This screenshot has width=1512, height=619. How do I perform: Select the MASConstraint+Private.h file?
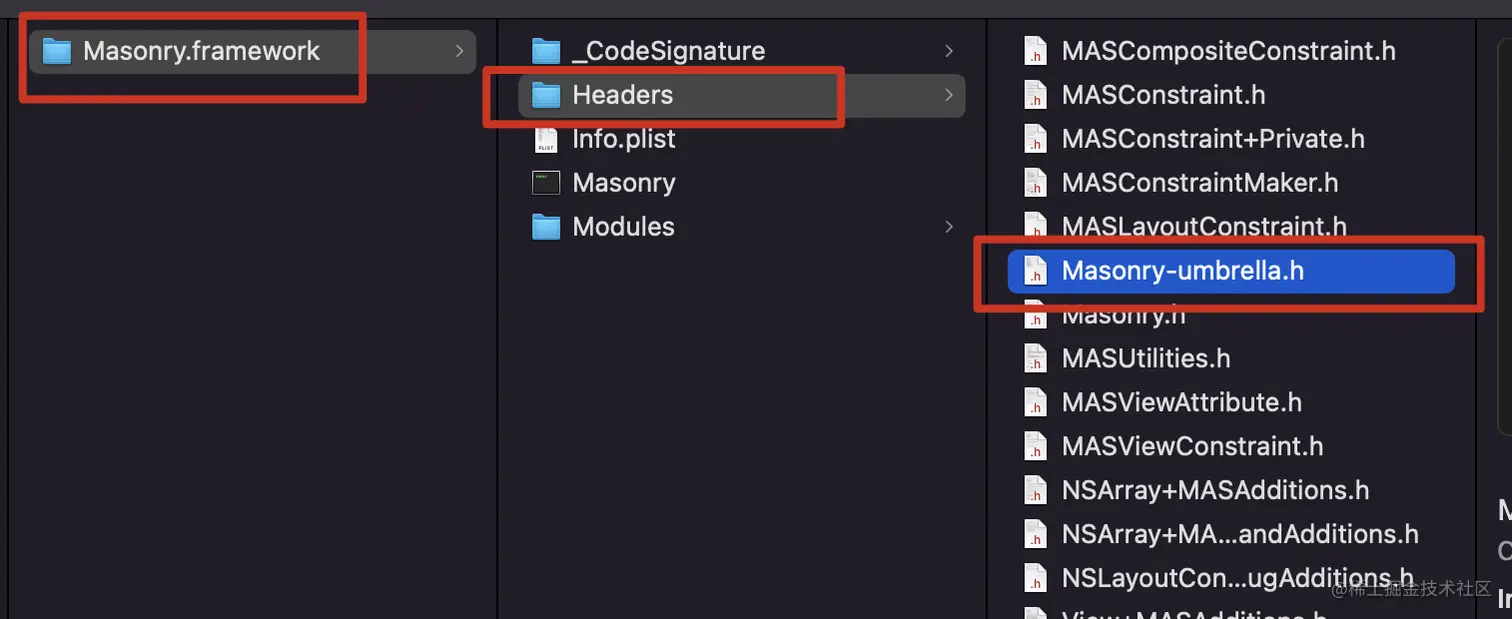click(1213, 139)
